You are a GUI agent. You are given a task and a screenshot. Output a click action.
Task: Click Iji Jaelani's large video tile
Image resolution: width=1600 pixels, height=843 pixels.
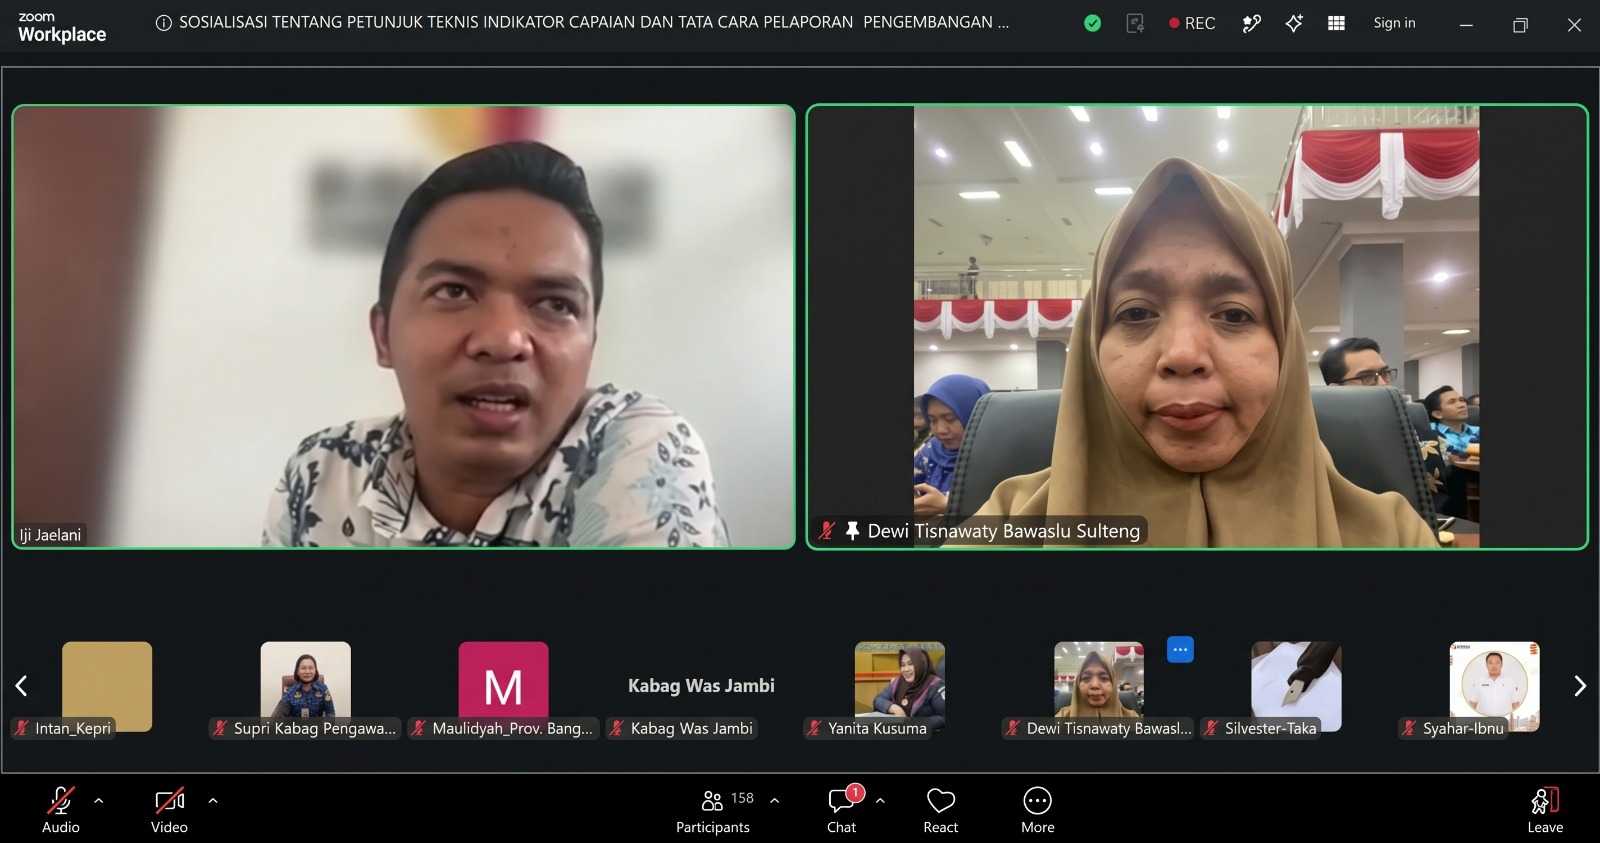(x=404, y=327)
